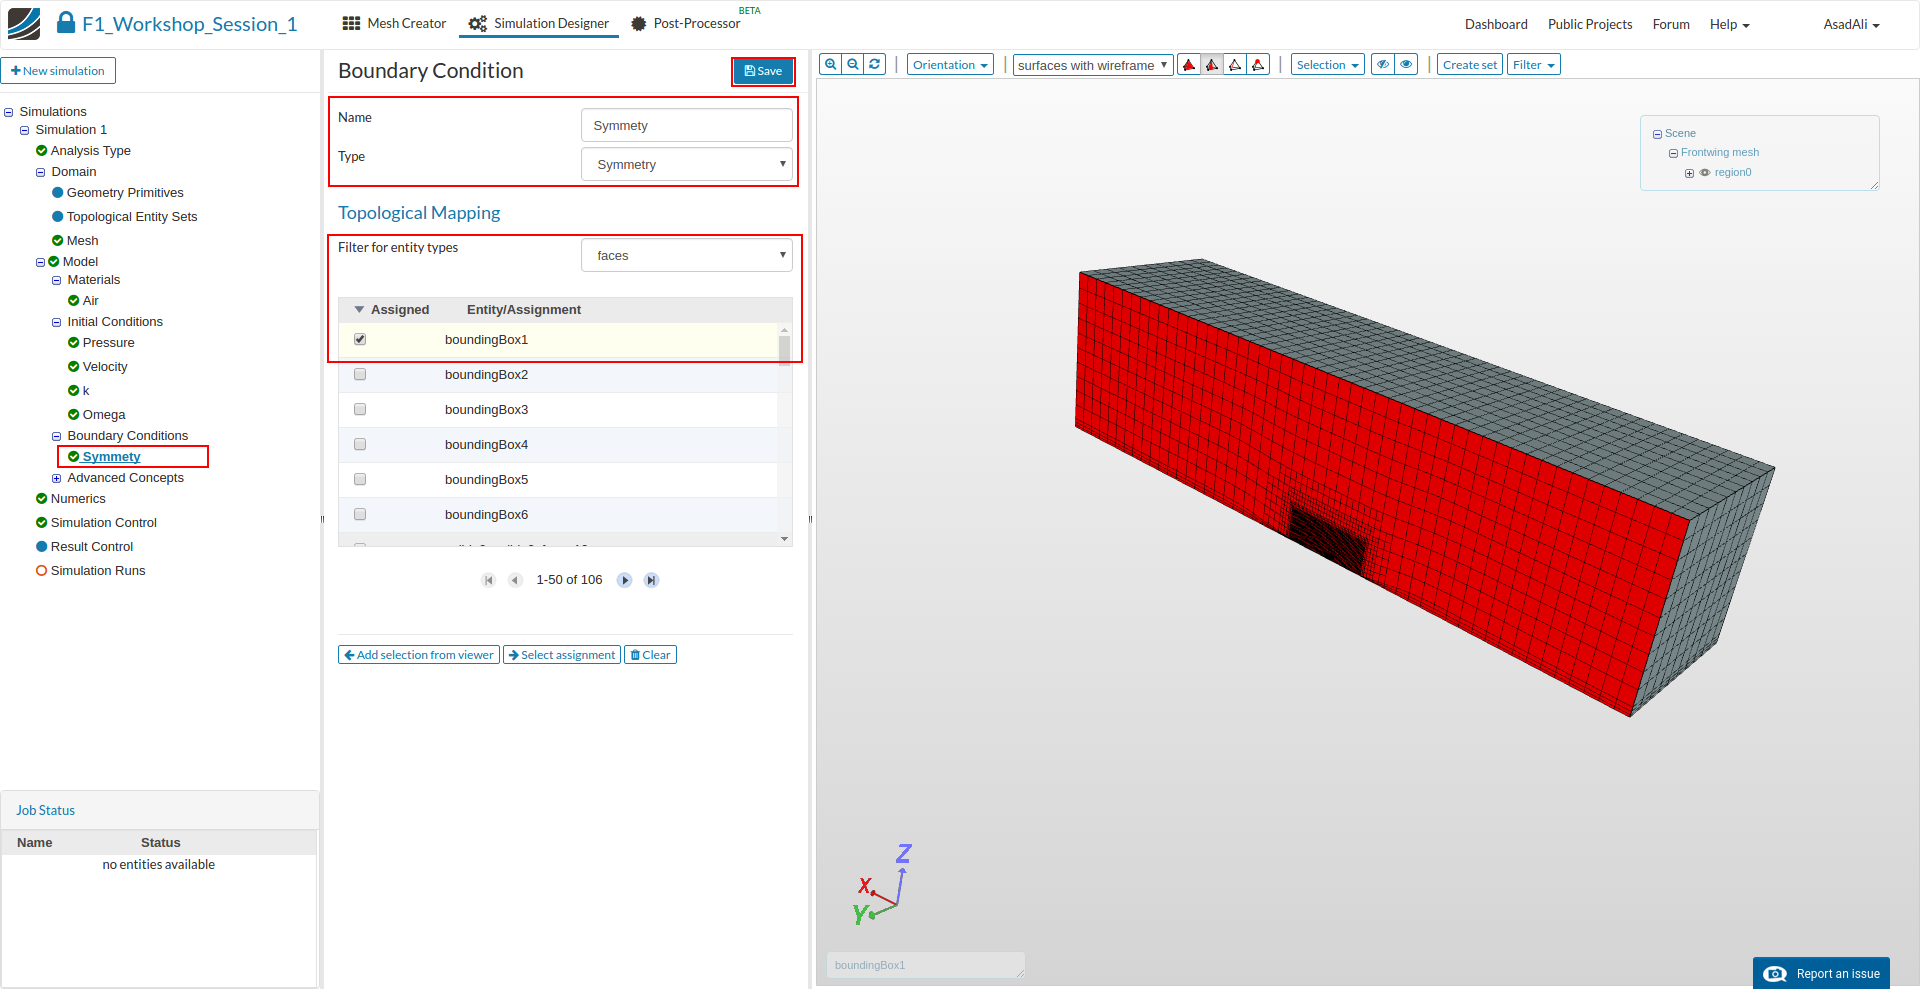Switch to the Mesh Creator tab
Viewport: 1920px width, 989px height.
pos(394,23)
